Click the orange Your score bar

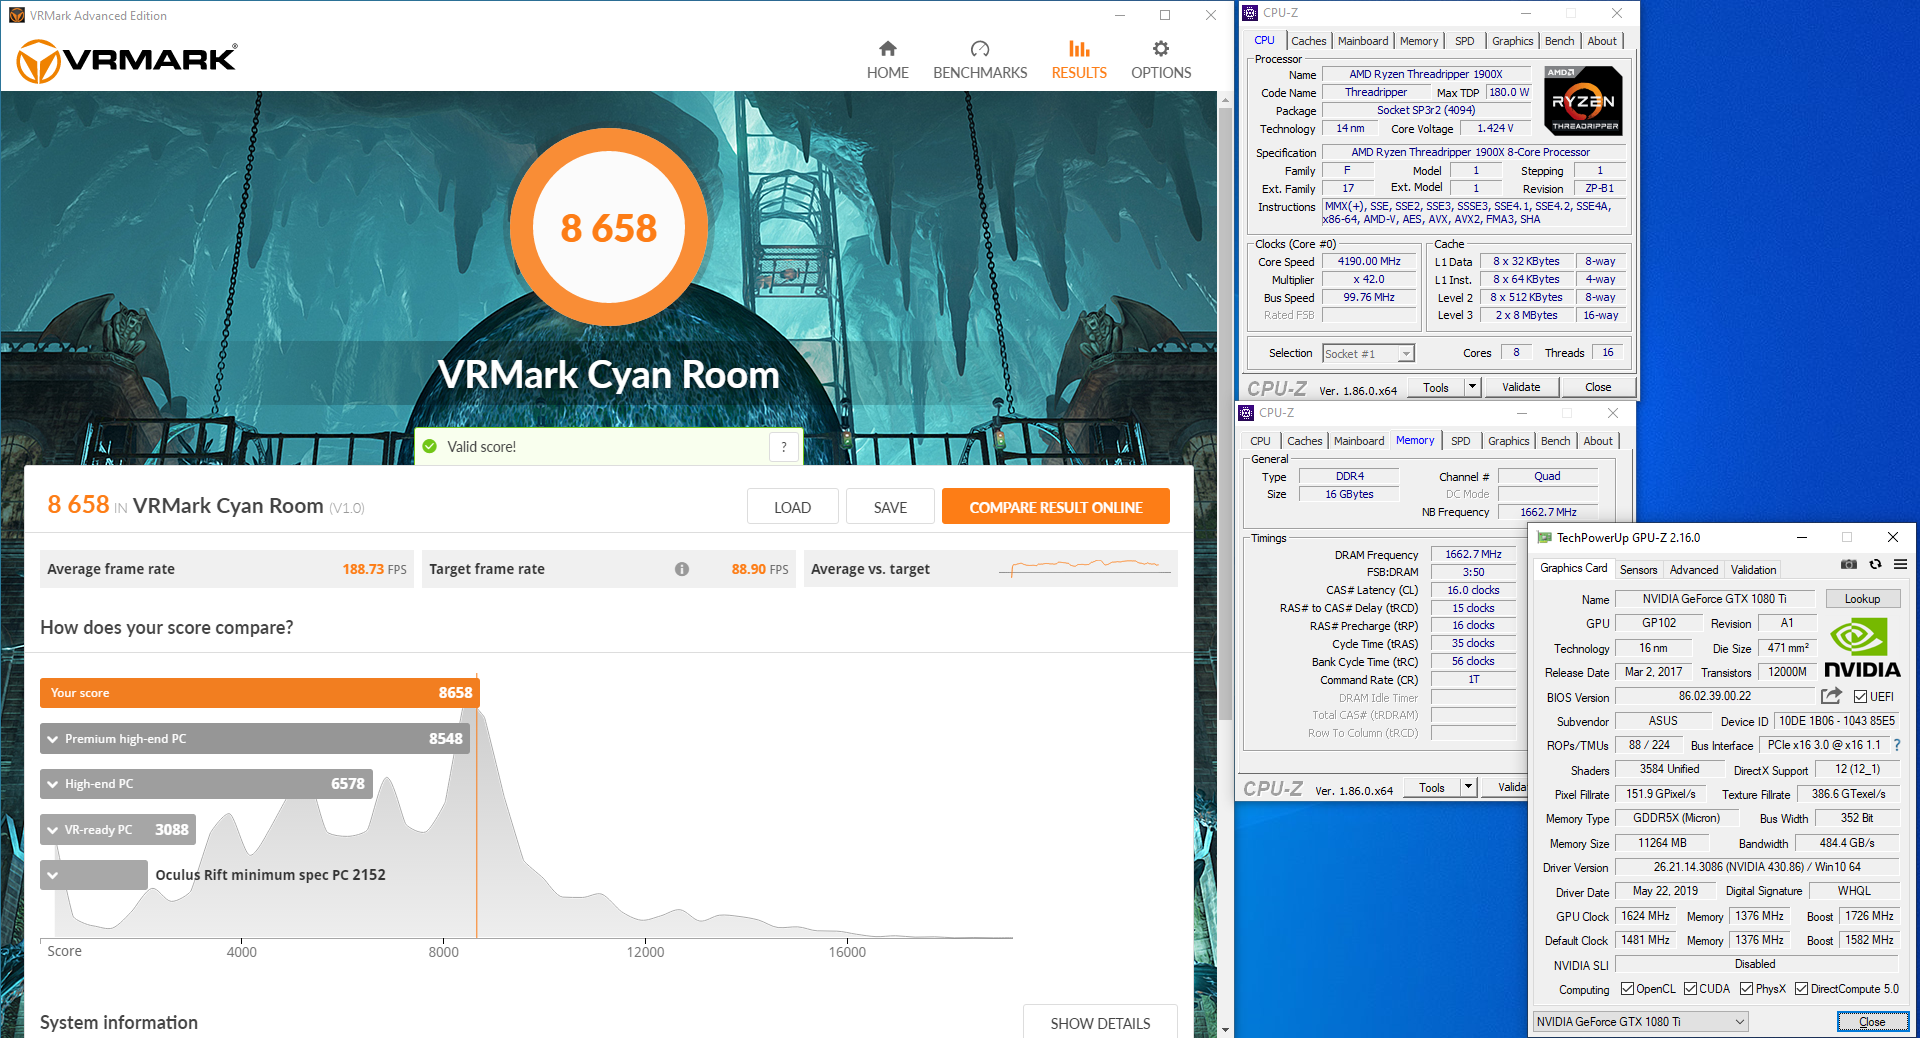260,693
